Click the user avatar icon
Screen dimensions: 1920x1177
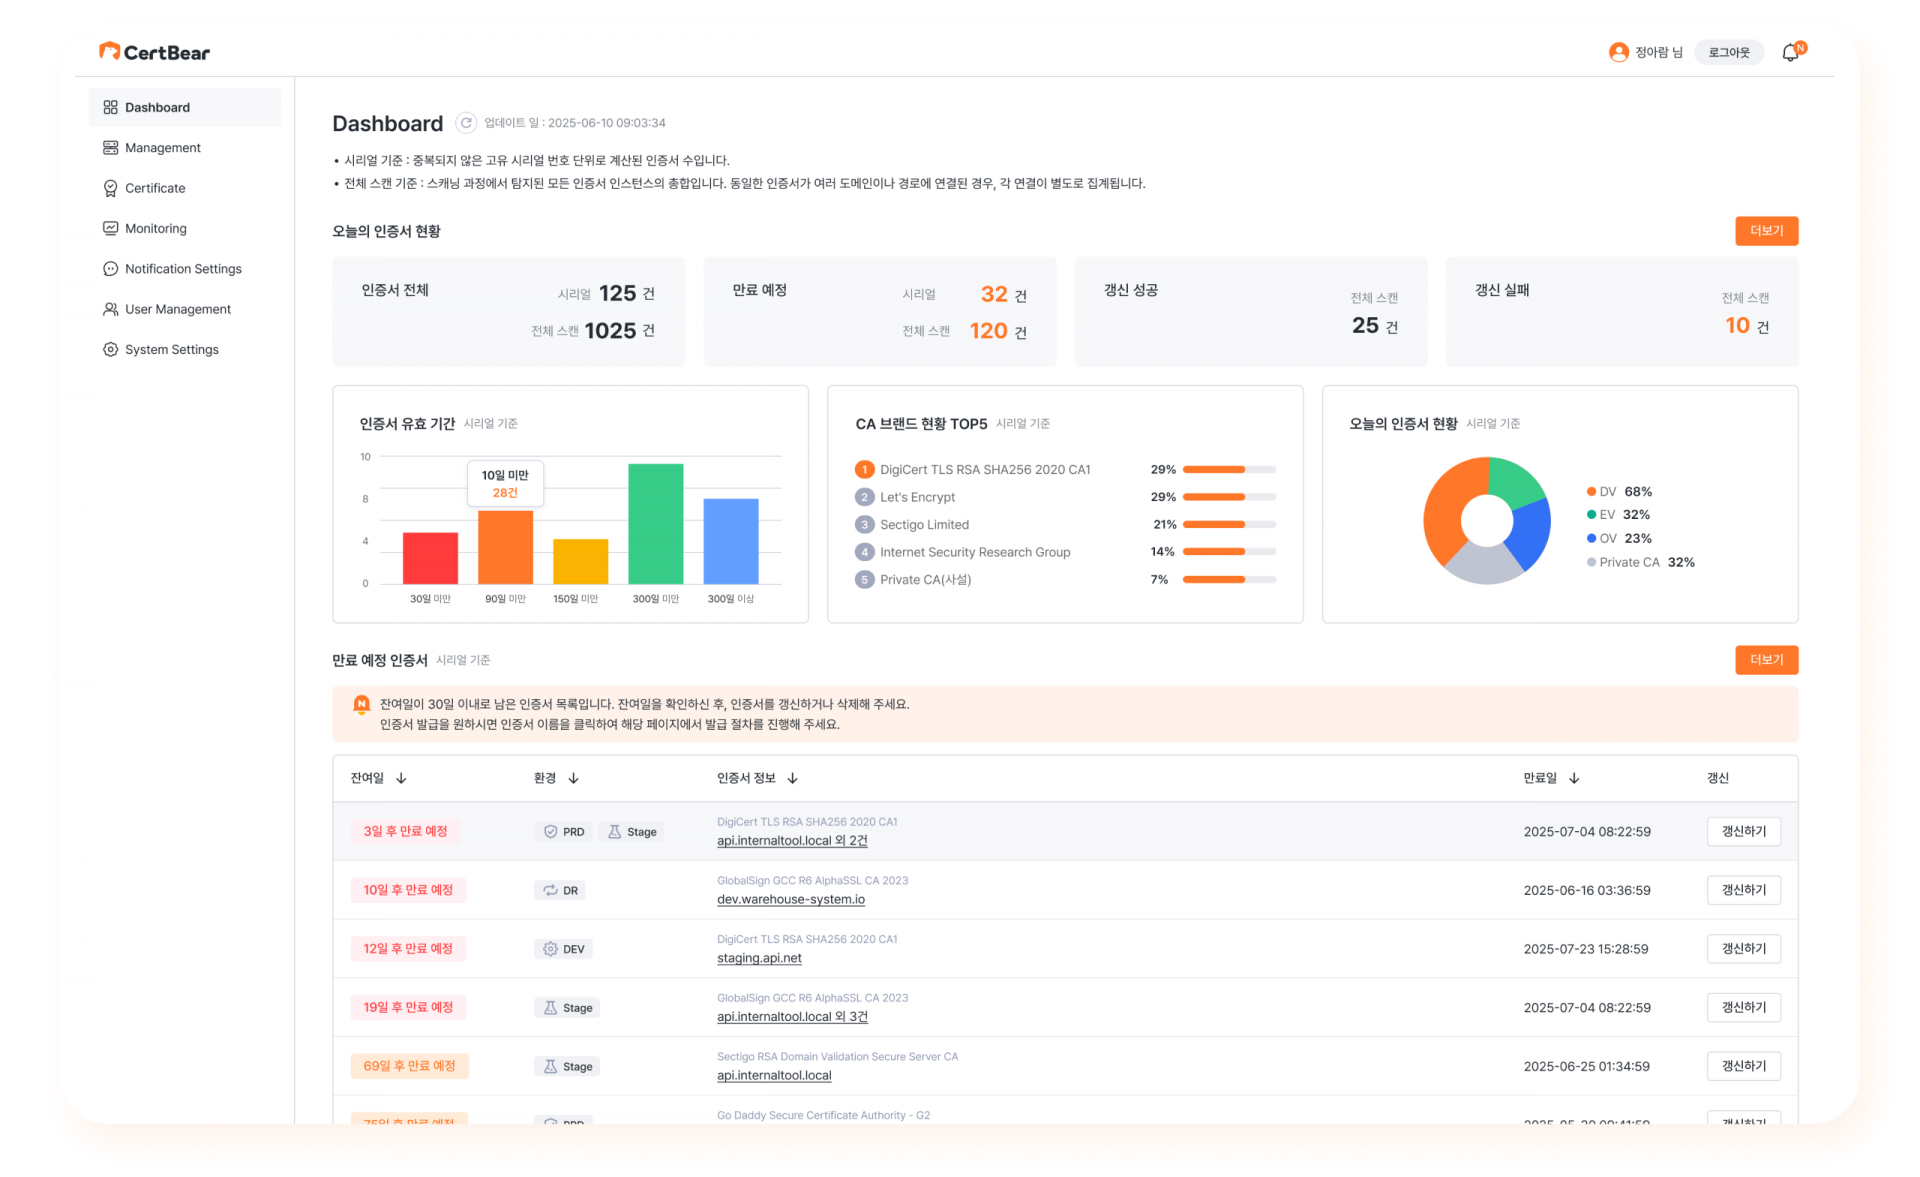(1618, 53)
